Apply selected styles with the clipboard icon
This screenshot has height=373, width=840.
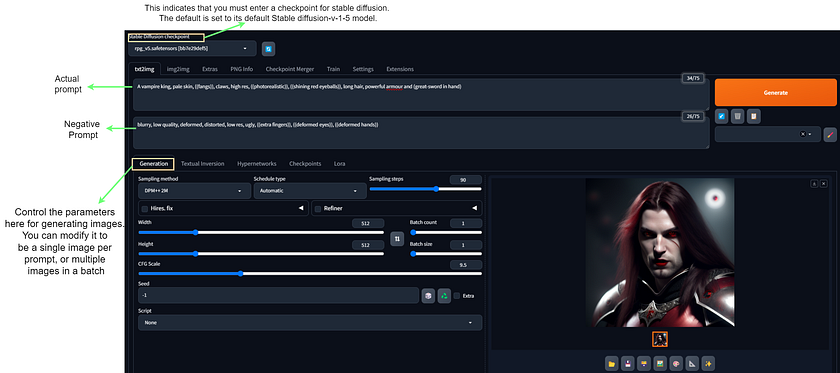(754, 116)
